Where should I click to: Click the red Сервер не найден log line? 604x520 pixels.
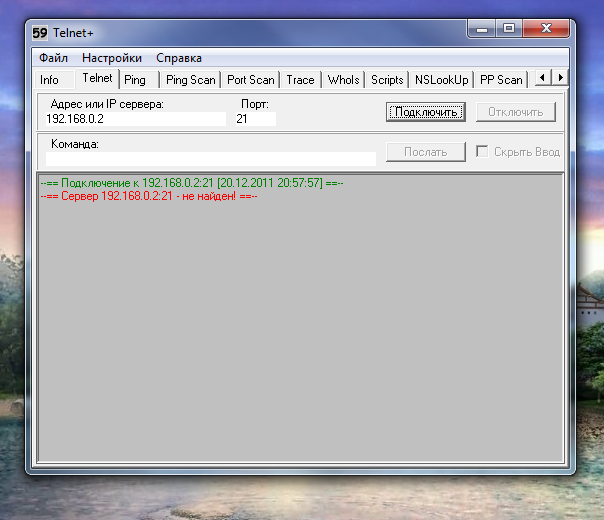(149, 196)
